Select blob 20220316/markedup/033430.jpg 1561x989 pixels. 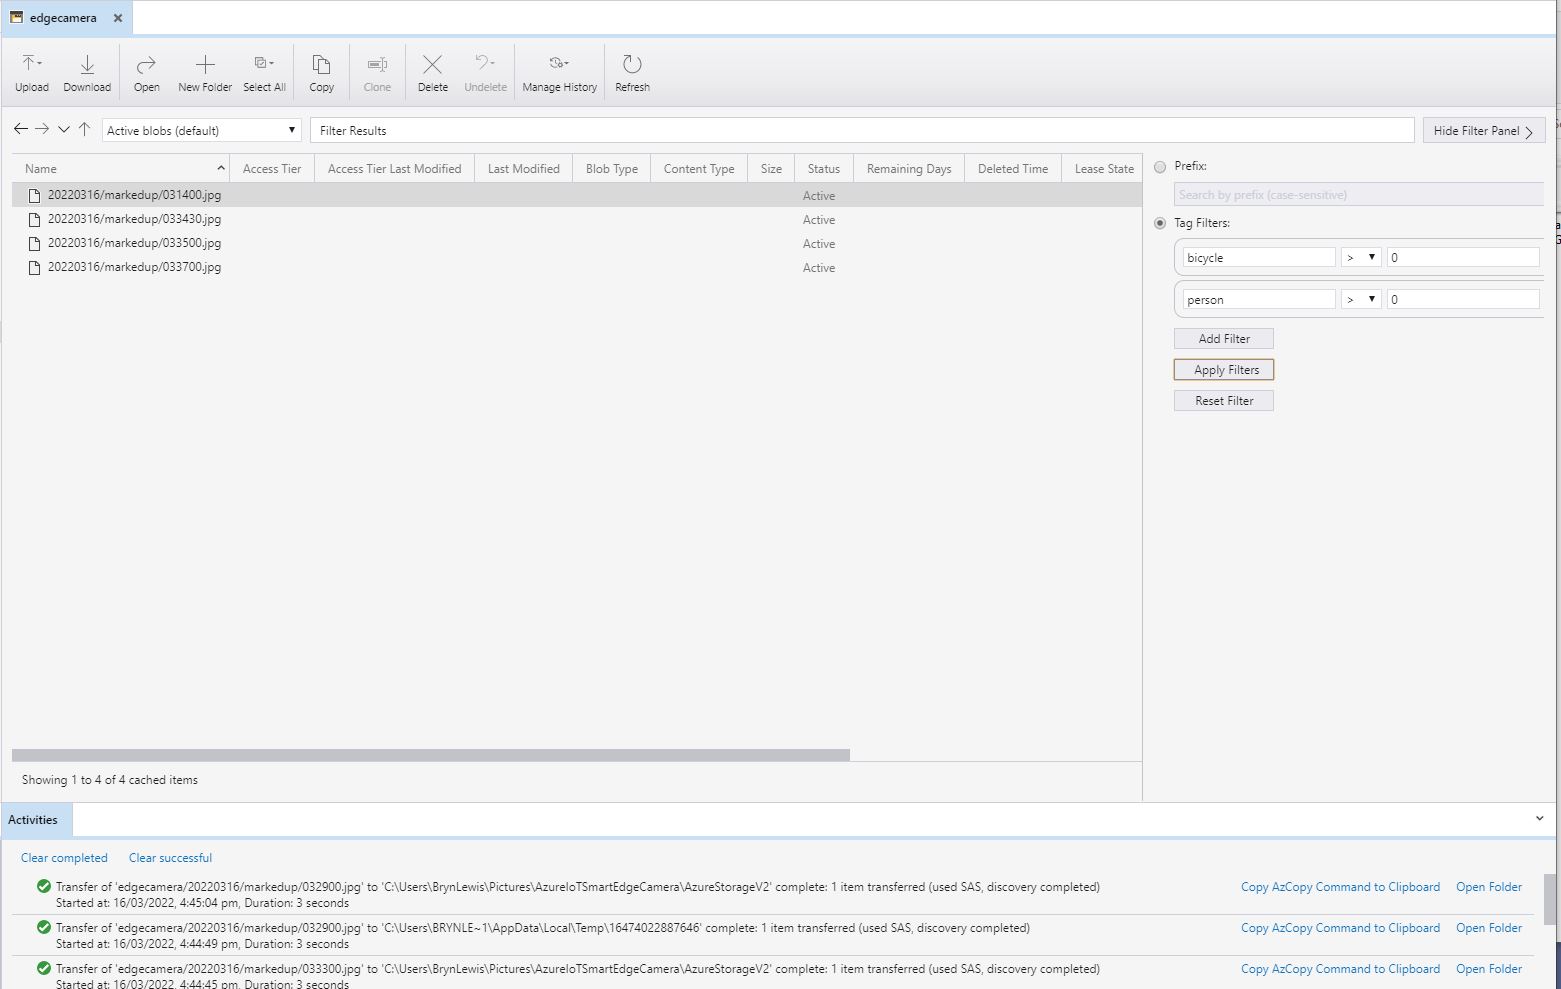(x=134, y=219)
